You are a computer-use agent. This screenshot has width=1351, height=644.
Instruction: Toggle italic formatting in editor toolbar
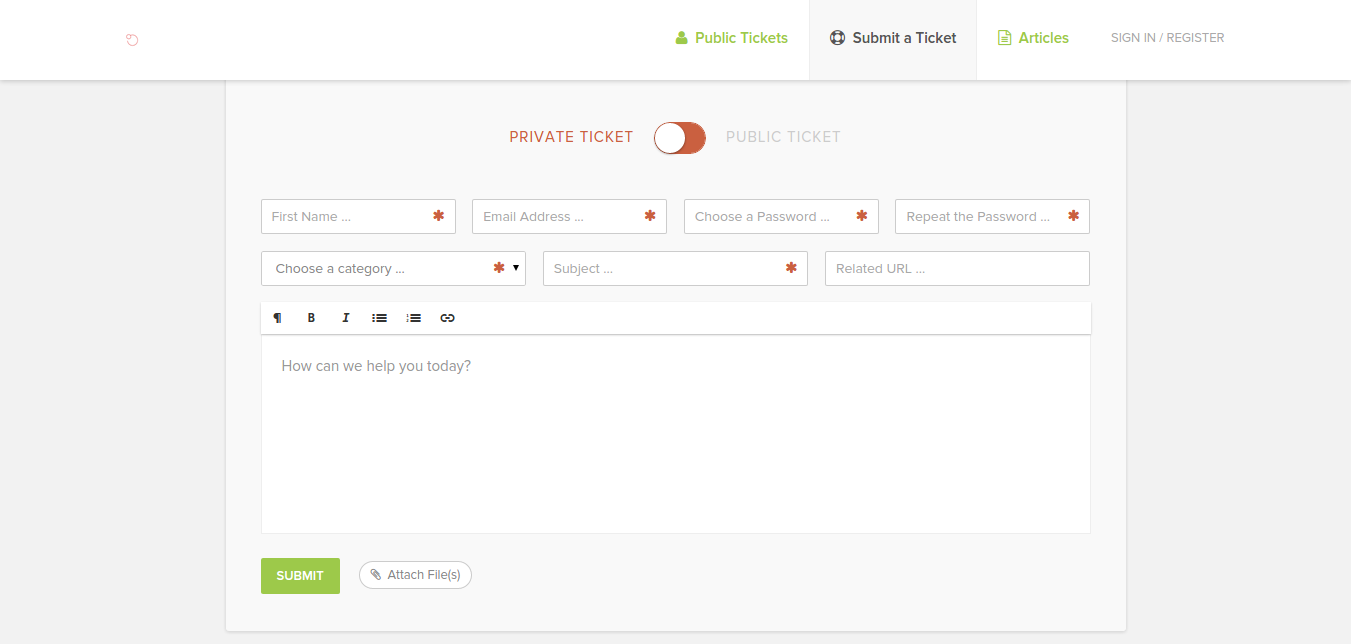[x=345, y=318]
